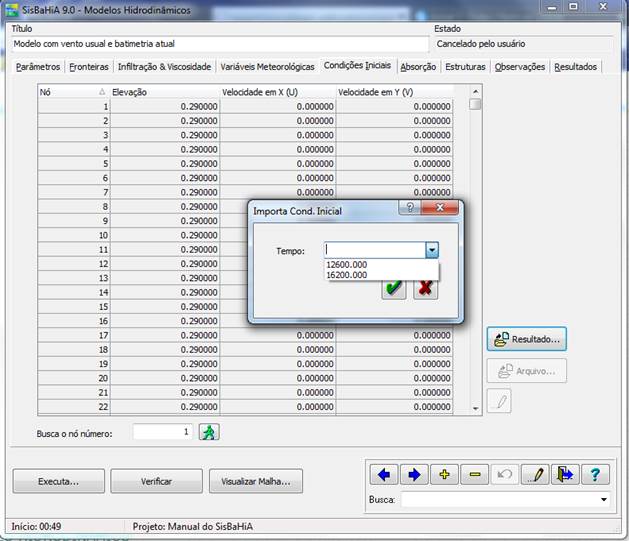
Task: Switch to the Absorção tab
Action: click(418, 67)
